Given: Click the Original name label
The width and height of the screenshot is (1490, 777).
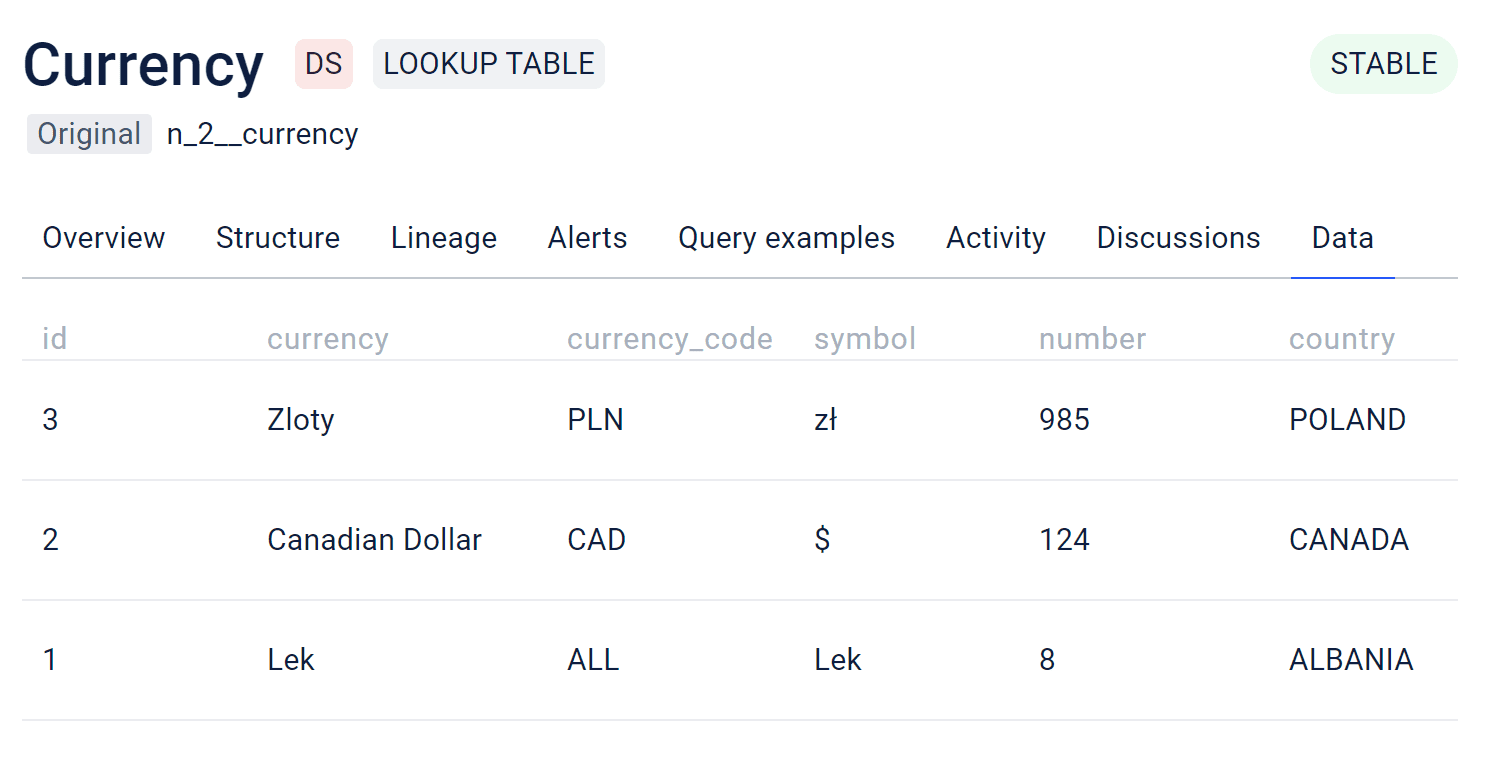Looking at the screenshot, I should tap(89, 134).
